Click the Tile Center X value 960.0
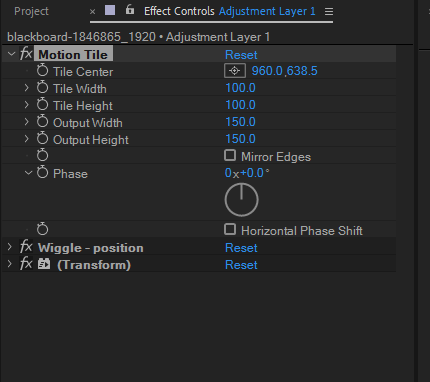Image resolution: width=430 pixels, height=382 pixels. 267,71
